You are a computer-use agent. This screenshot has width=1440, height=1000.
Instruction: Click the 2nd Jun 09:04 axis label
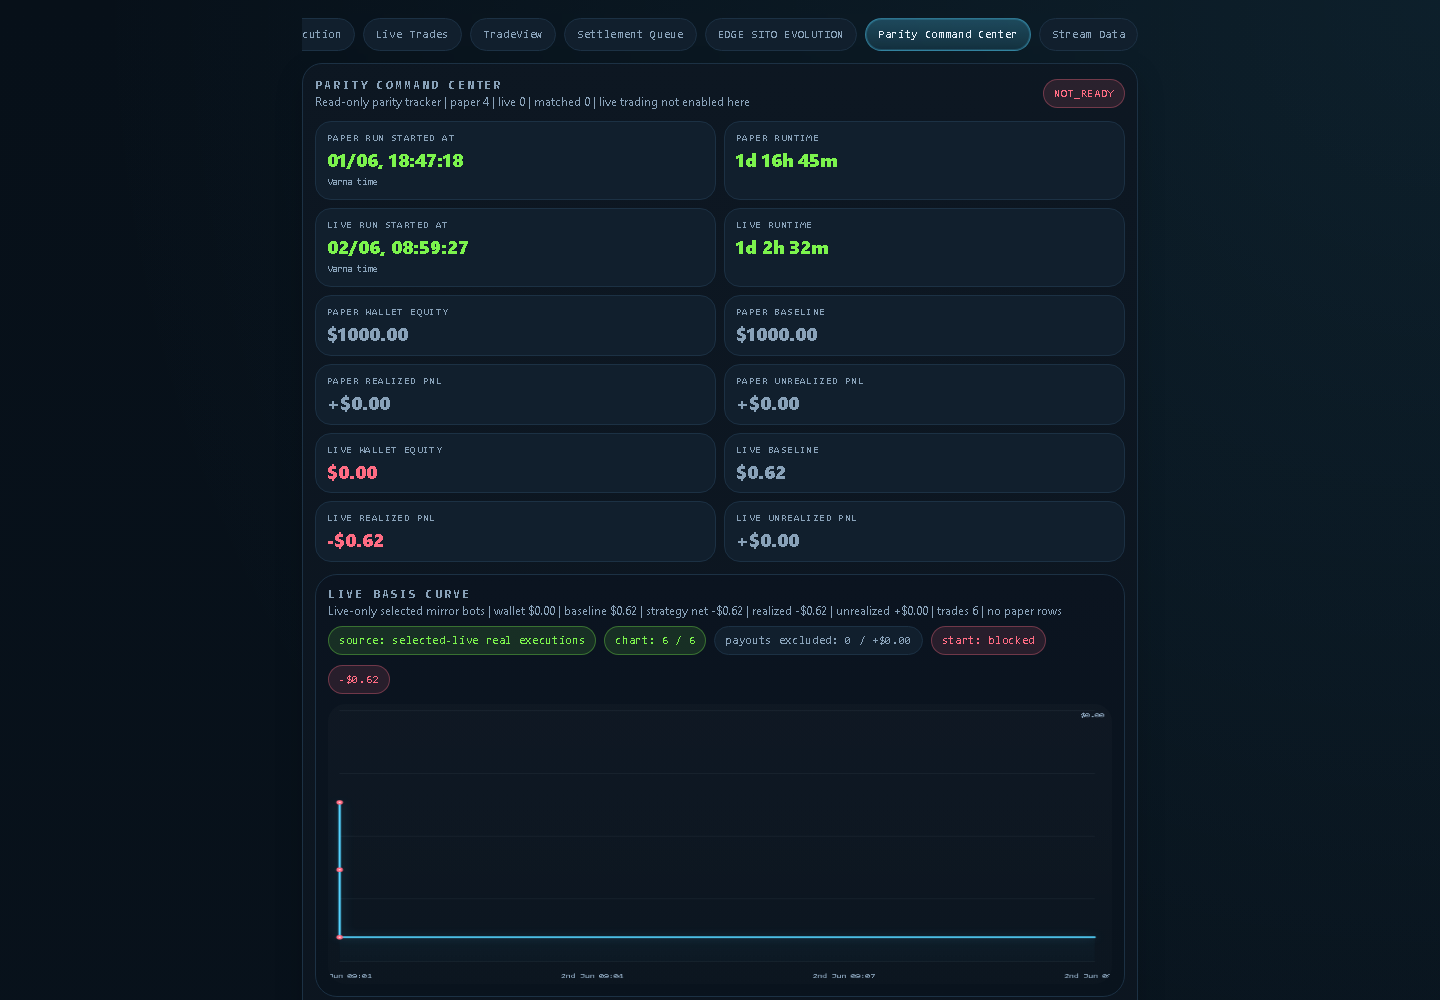point(592,976)
